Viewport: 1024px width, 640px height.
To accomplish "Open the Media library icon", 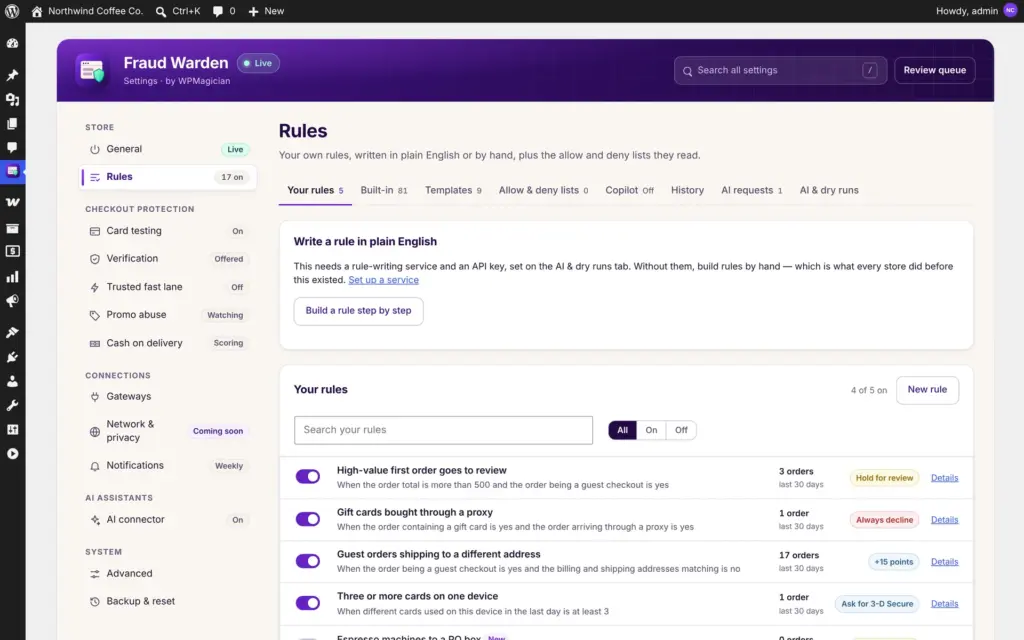I will [x=12, y=99].
